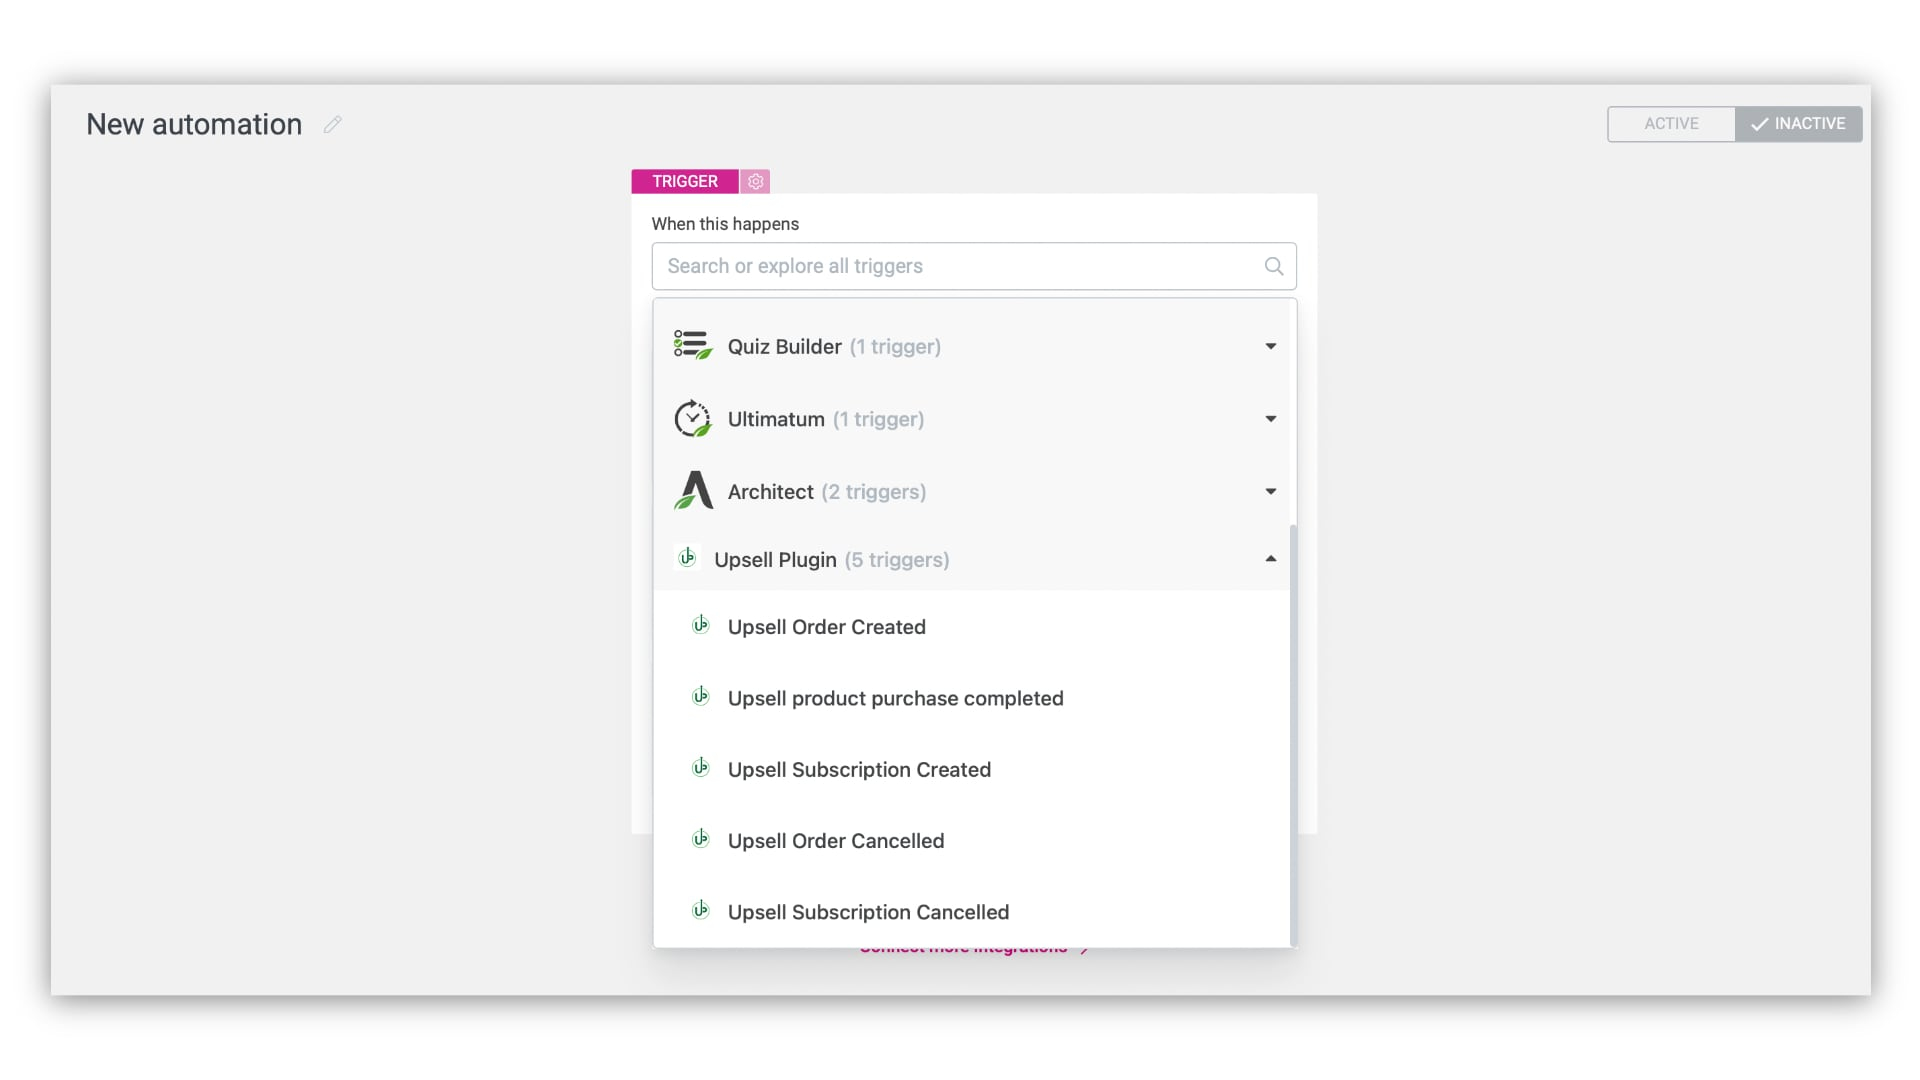The height and width of the screenshot is (1080, 1920).
Task: Click icon beside Upsell Subscription Cancelled
Action: click(x=701, y=910)
